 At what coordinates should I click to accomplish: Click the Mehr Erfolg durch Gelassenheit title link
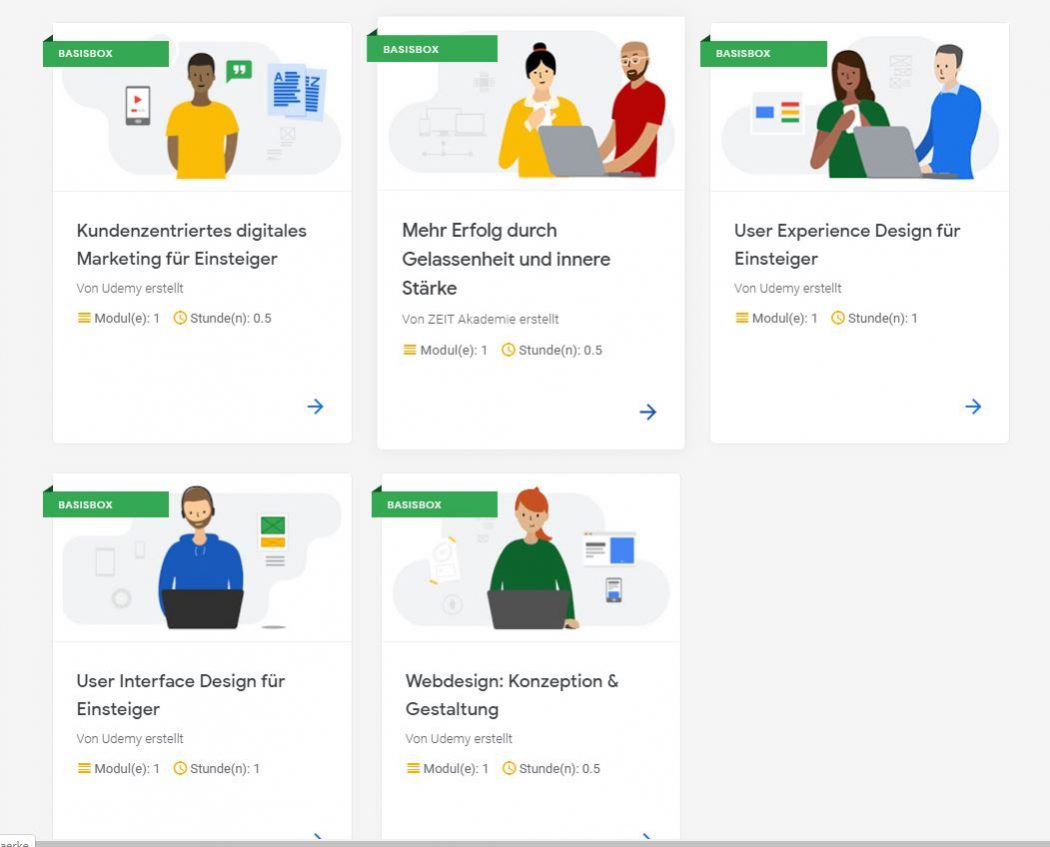click(x=506, y=259)
